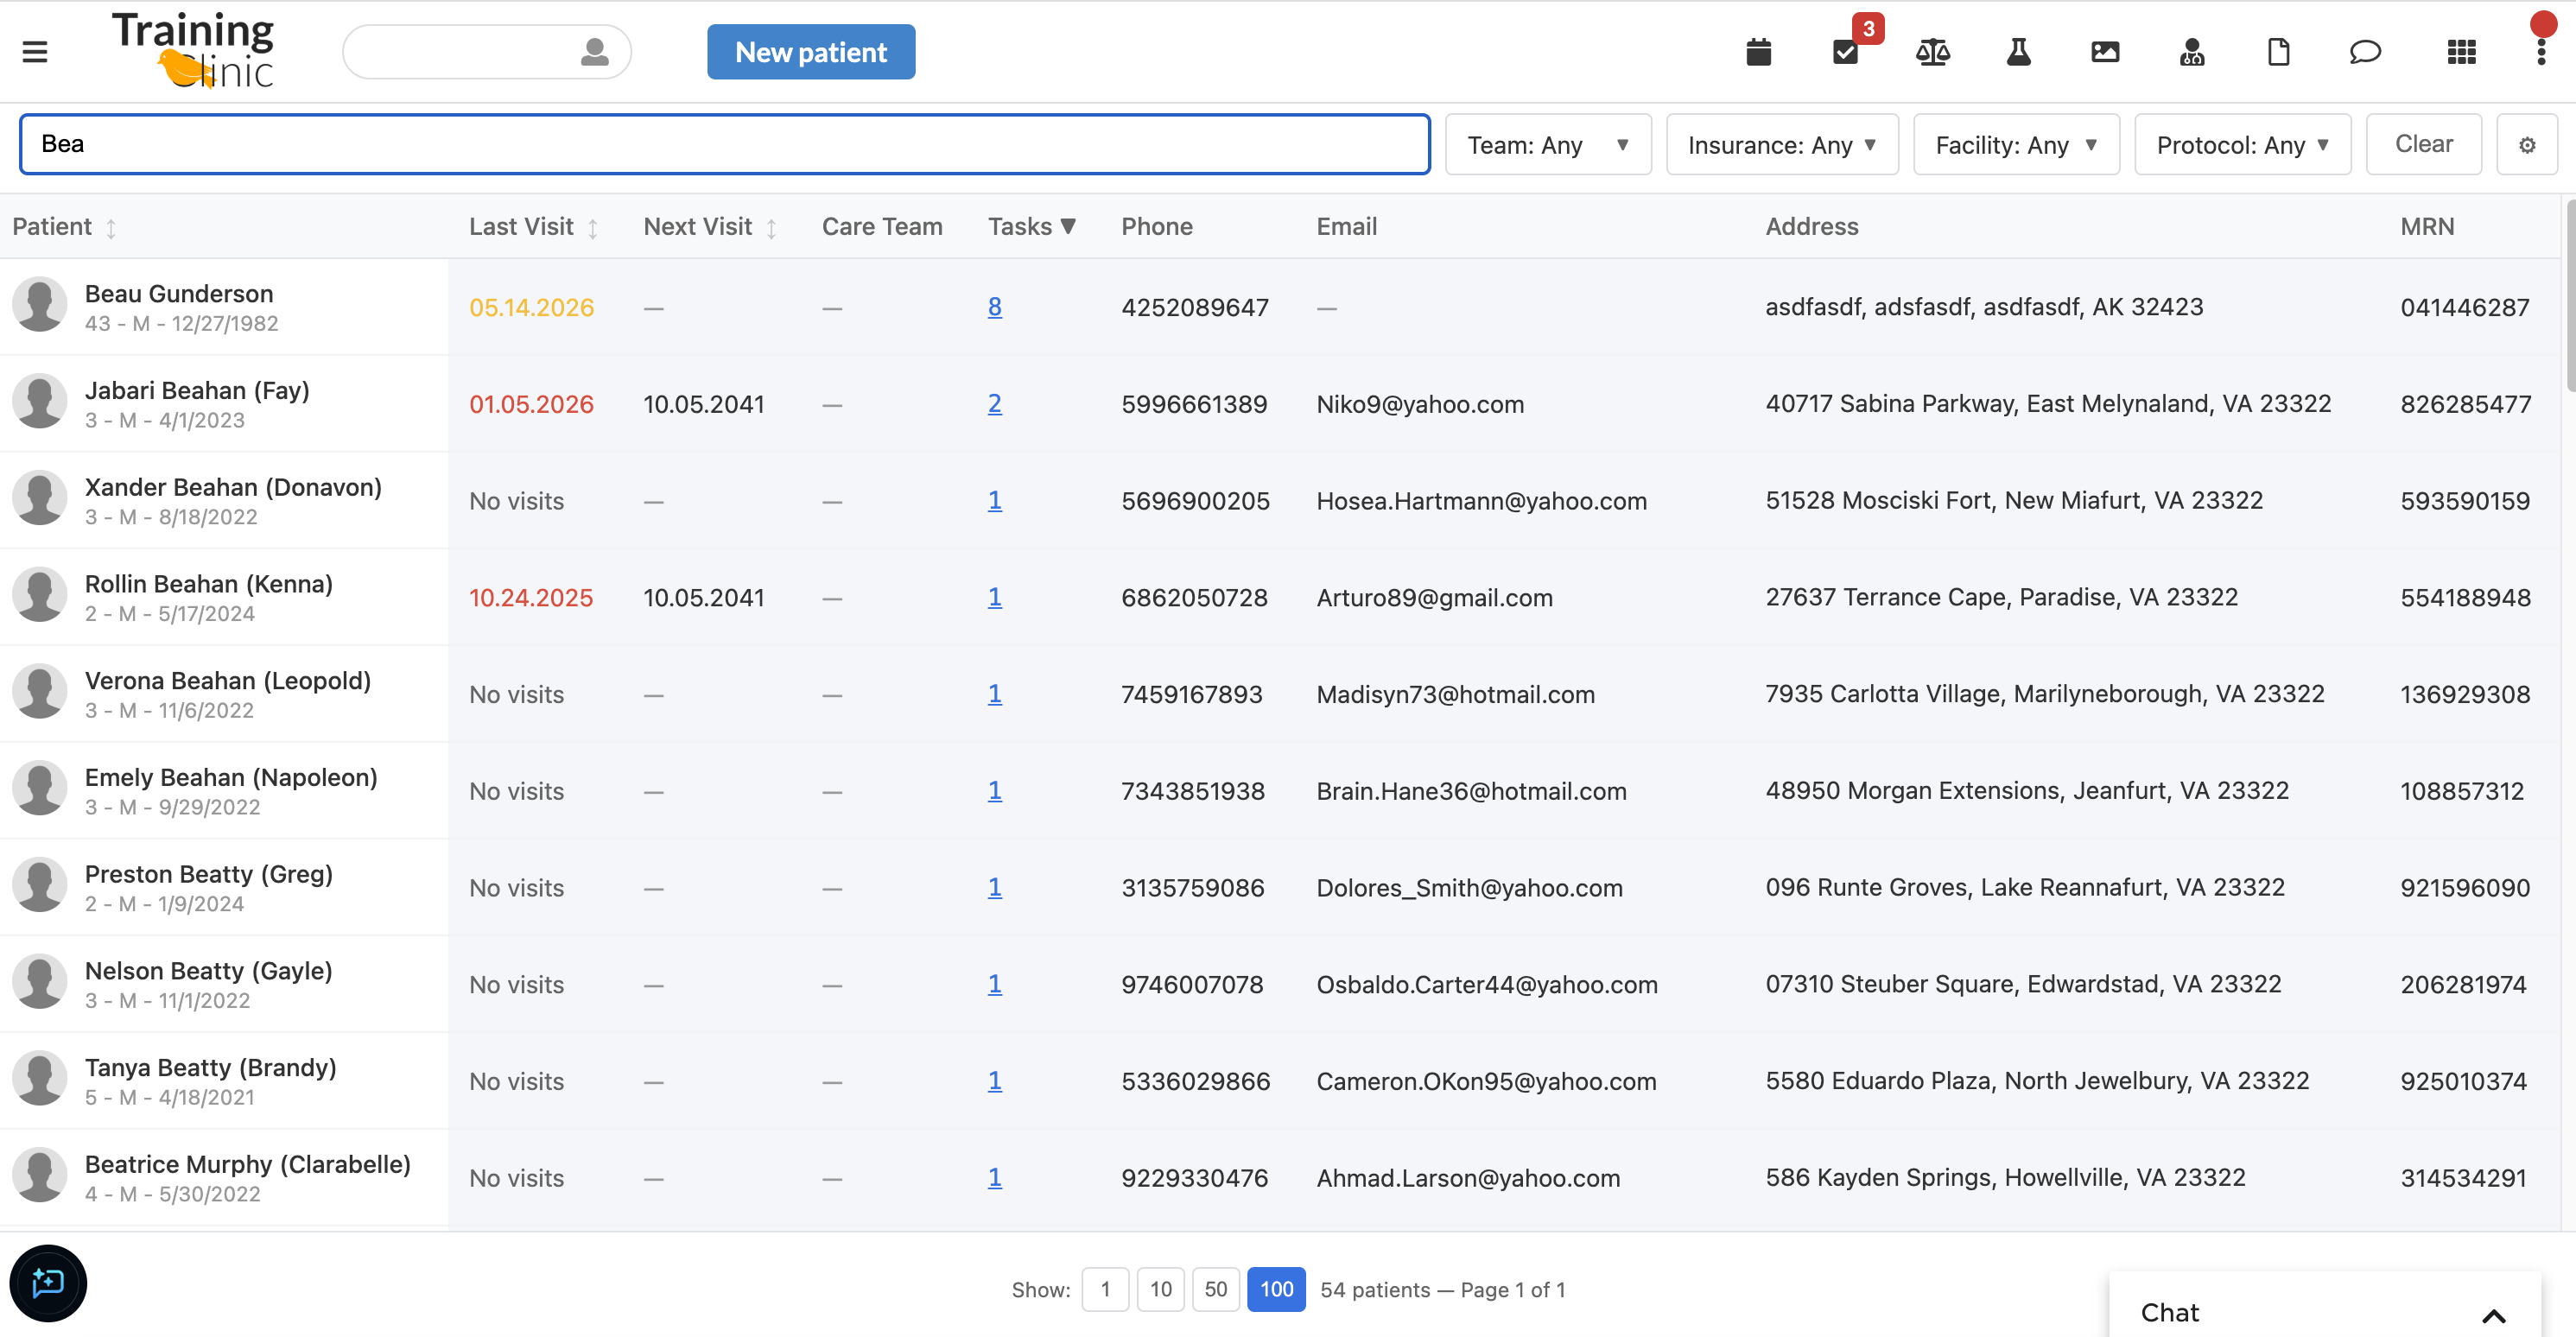The width and height of the screenshot is (2576, 1337).
Task: Click Beau Gunderson's avatar
Action: [x=39, y=305]
